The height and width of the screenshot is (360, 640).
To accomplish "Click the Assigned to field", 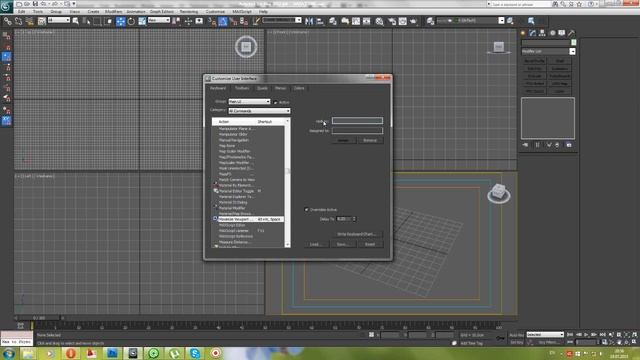I will 357,131.
